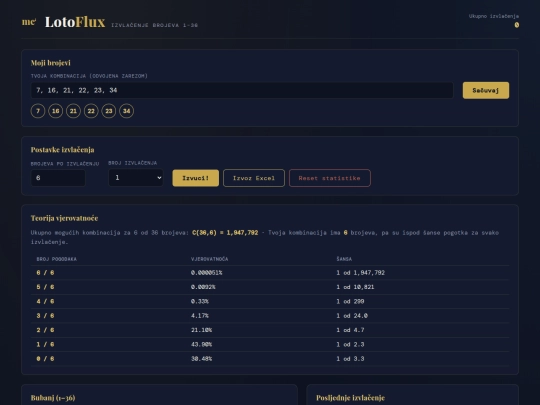Start the draw with Izvuci! button
540x405 pixels.
[x=196, y=178]
